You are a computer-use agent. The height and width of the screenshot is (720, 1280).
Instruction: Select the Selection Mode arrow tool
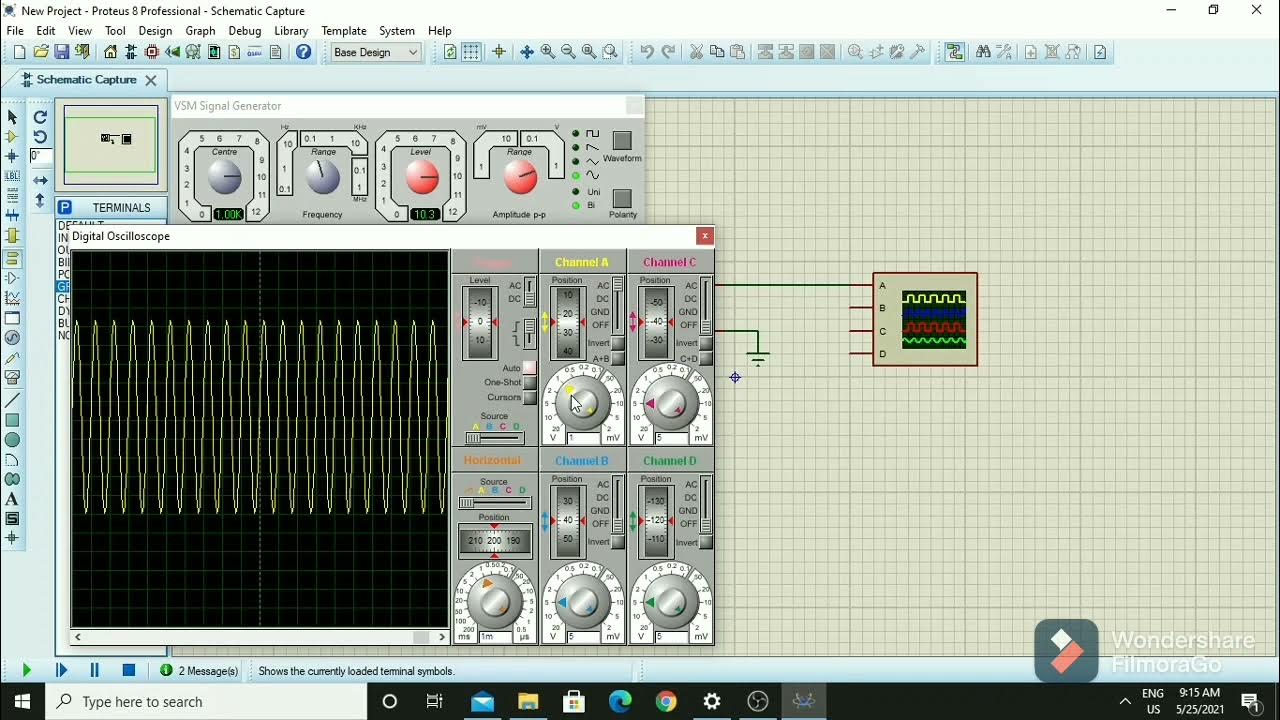[12, 118]
